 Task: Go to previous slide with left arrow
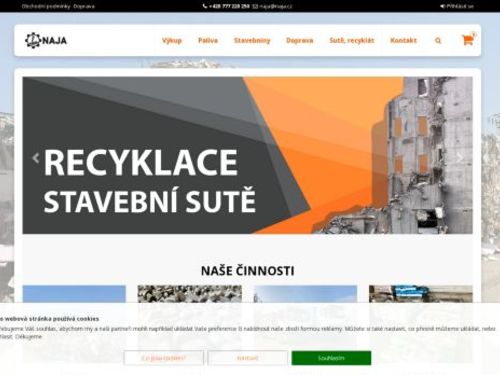36,158
